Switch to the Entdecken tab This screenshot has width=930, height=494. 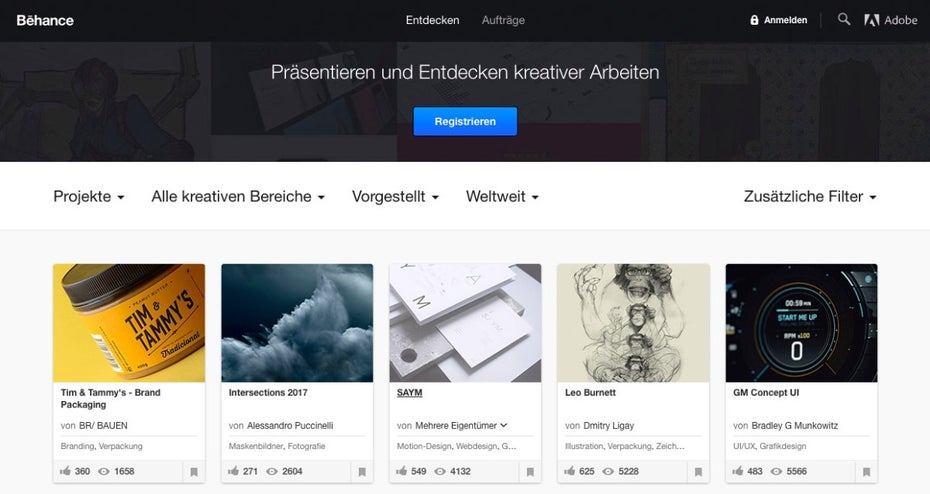pos(432,20)
